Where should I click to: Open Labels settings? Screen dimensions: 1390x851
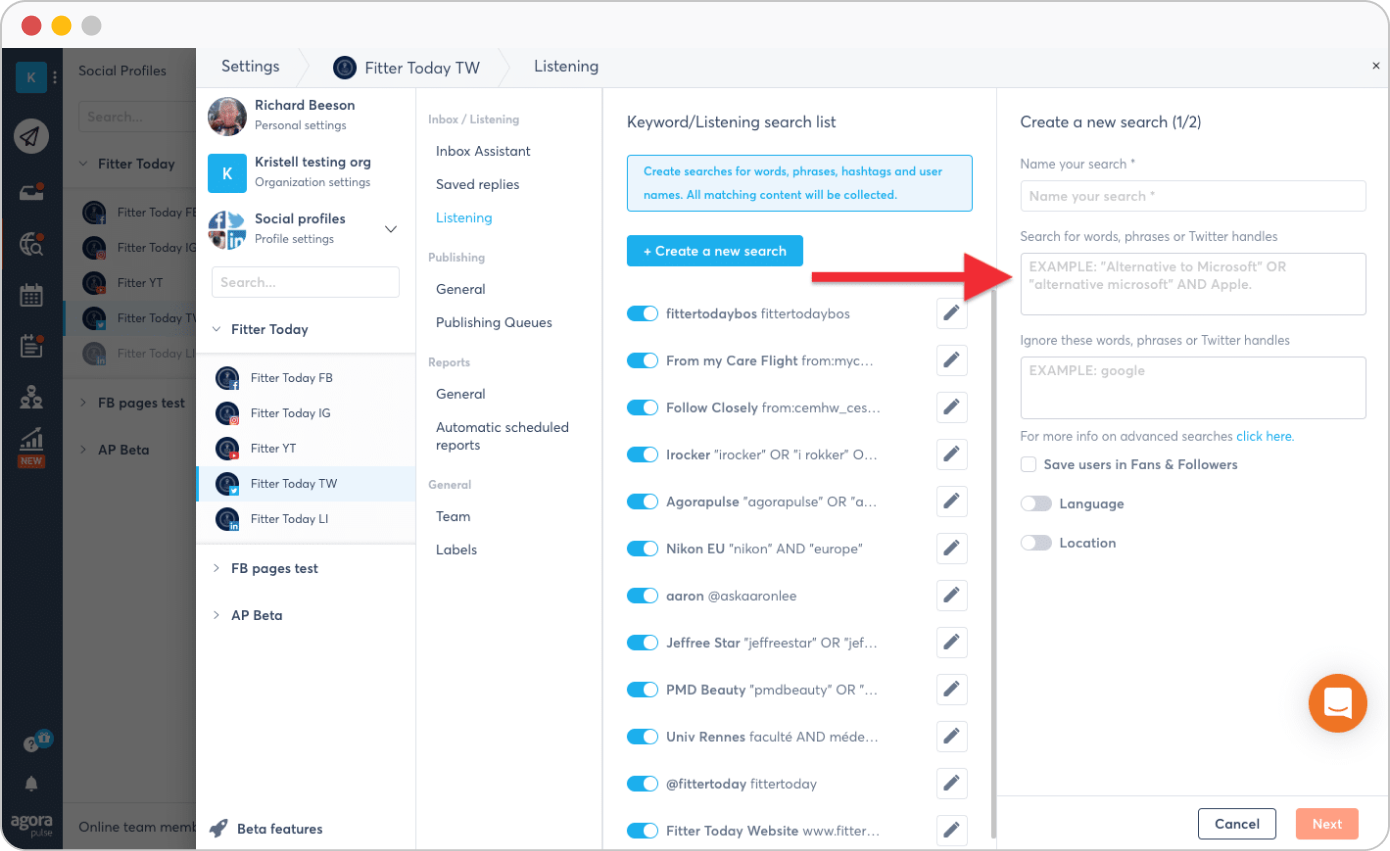[456, 549]
